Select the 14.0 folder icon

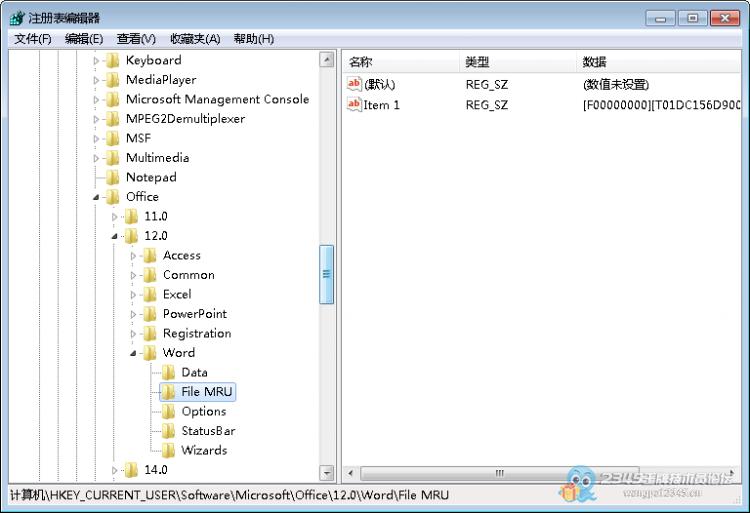click(x=131, y=470)
